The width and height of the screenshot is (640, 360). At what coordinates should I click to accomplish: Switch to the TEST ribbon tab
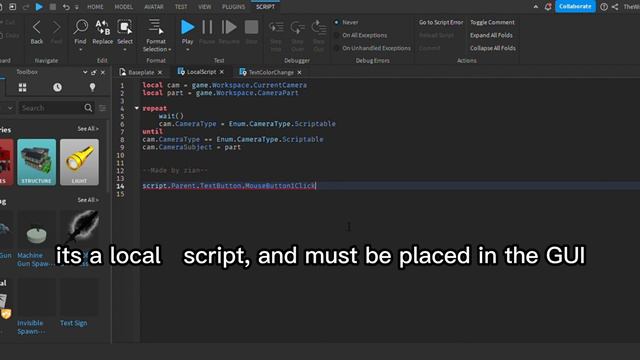click(181, 7)
